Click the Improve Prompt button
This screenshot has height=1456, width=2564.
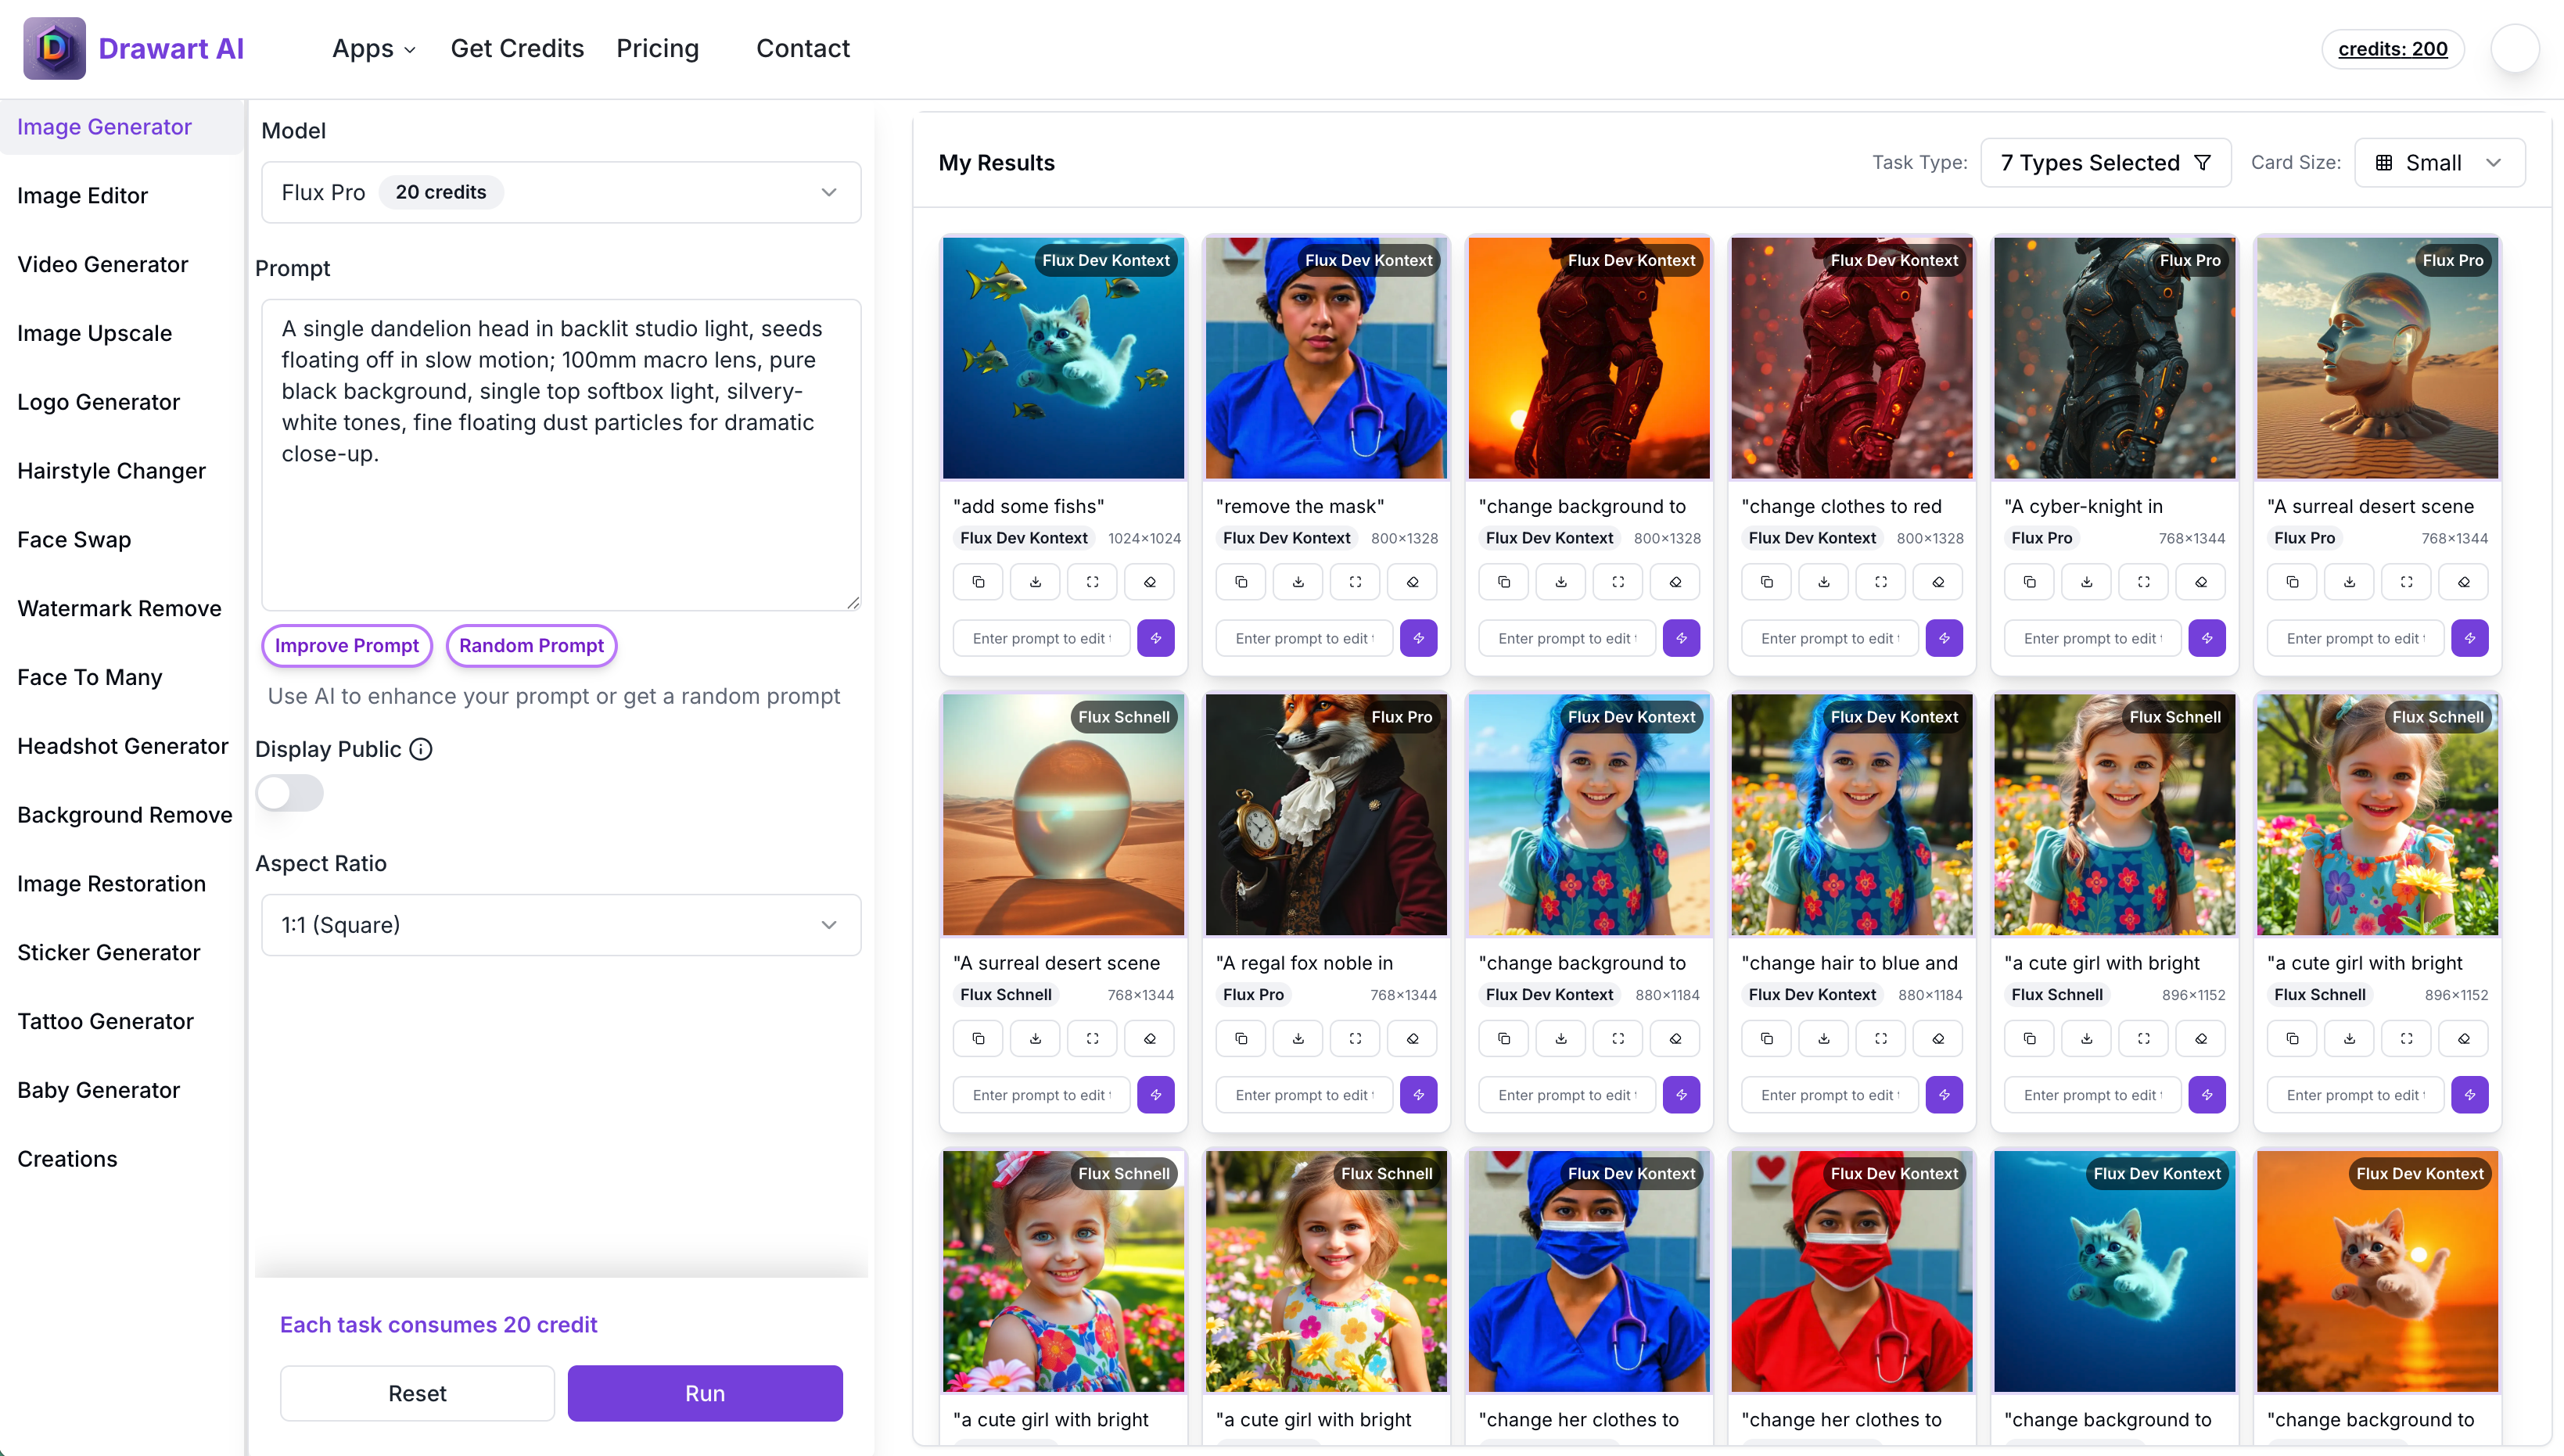(x=347, y=646)
